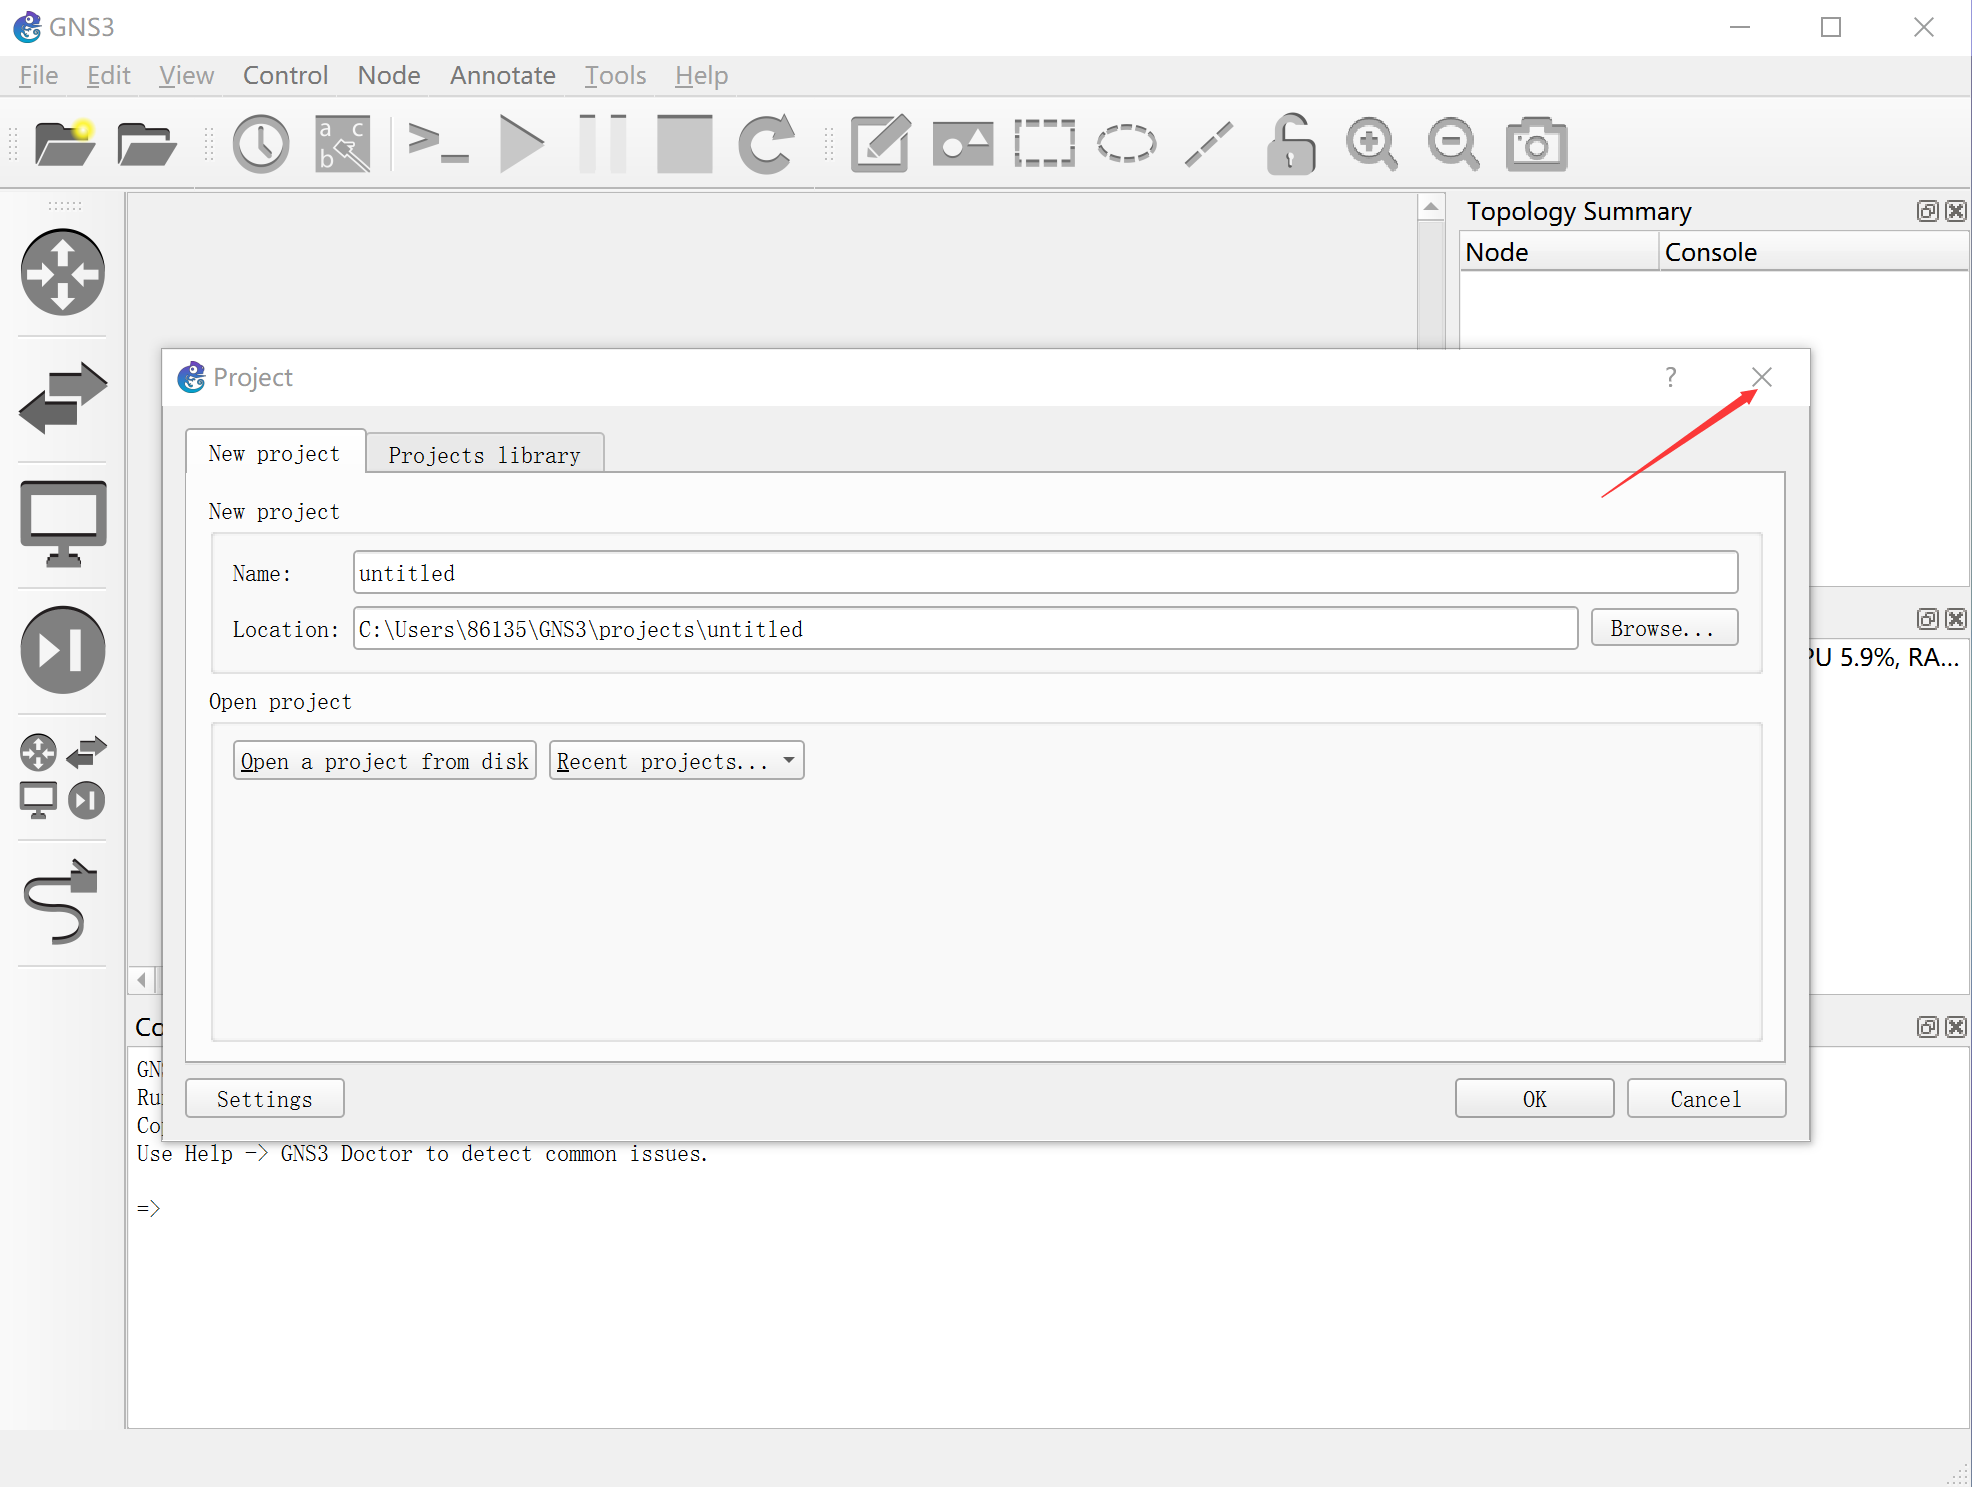Click the Add a note icon
1972x1487 pixels.
pyautogui.click(x=881, y=144)
